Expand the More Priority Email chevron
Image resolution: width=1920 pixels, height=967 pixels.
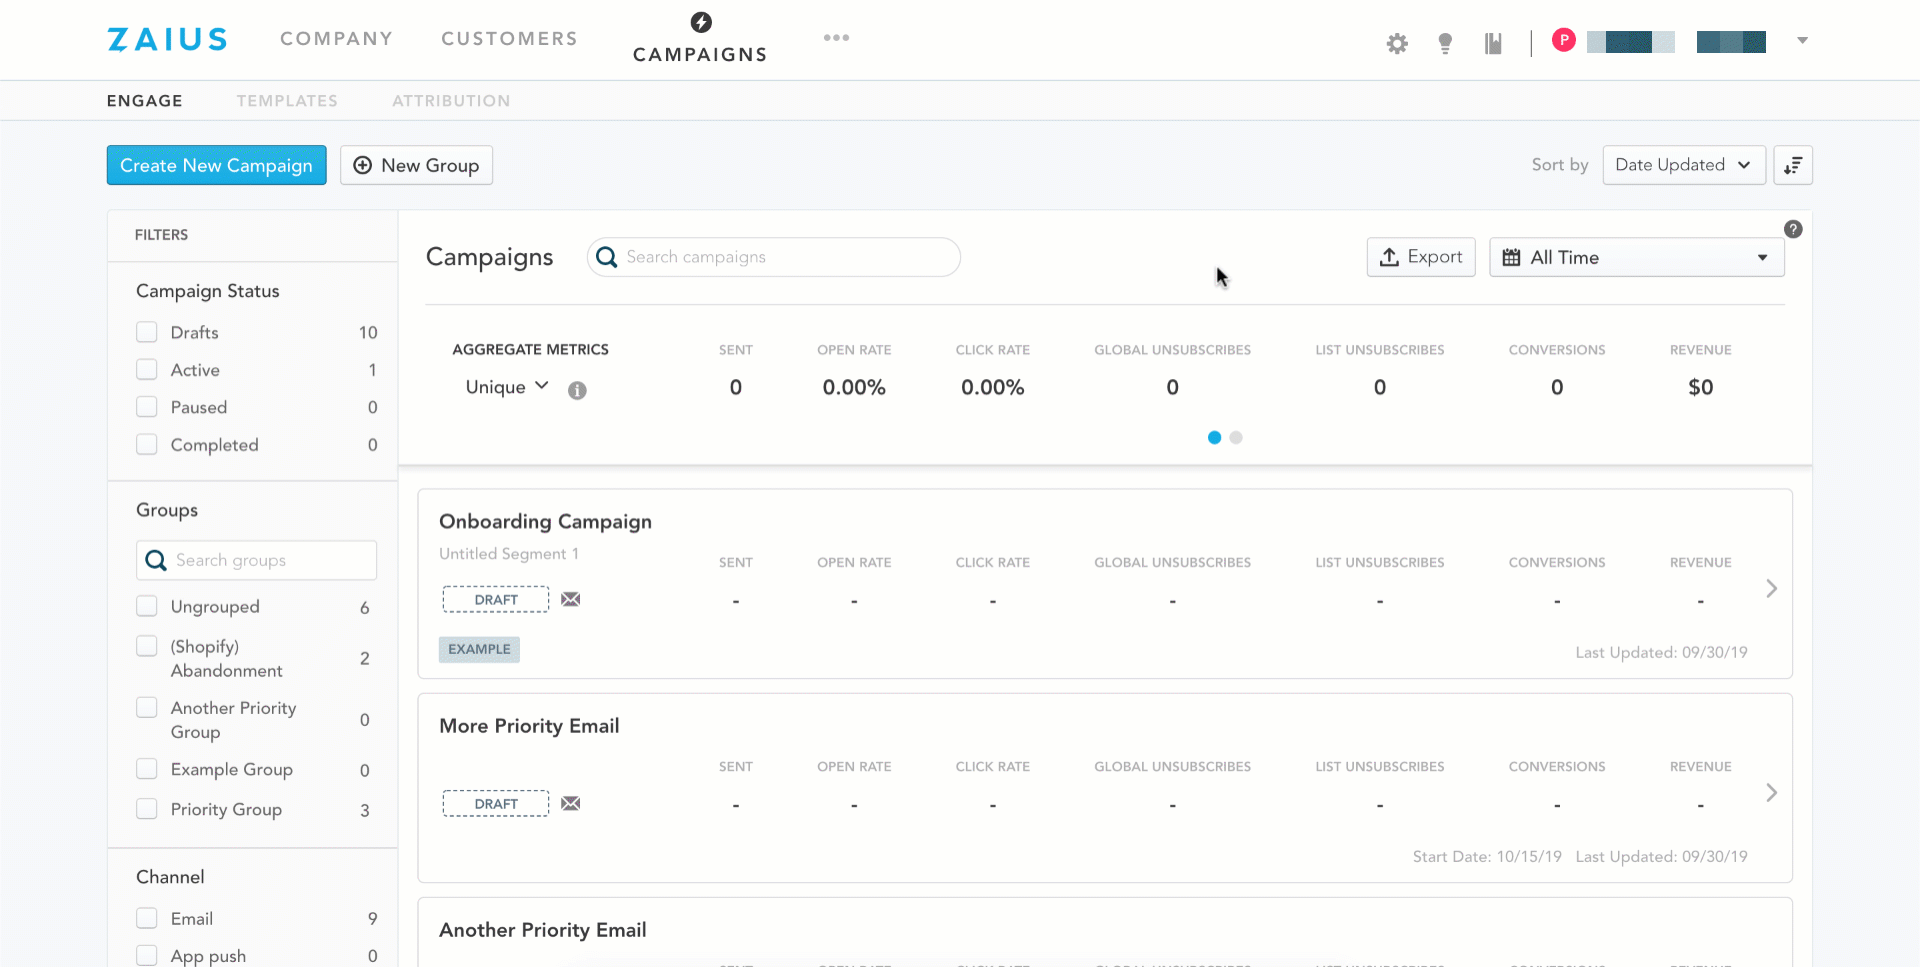[1771, 792]
